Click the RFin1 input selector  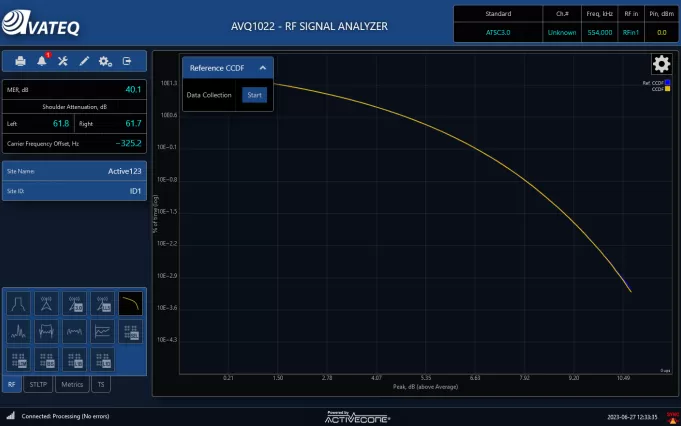pyautogui.click(x=631, y=32)
